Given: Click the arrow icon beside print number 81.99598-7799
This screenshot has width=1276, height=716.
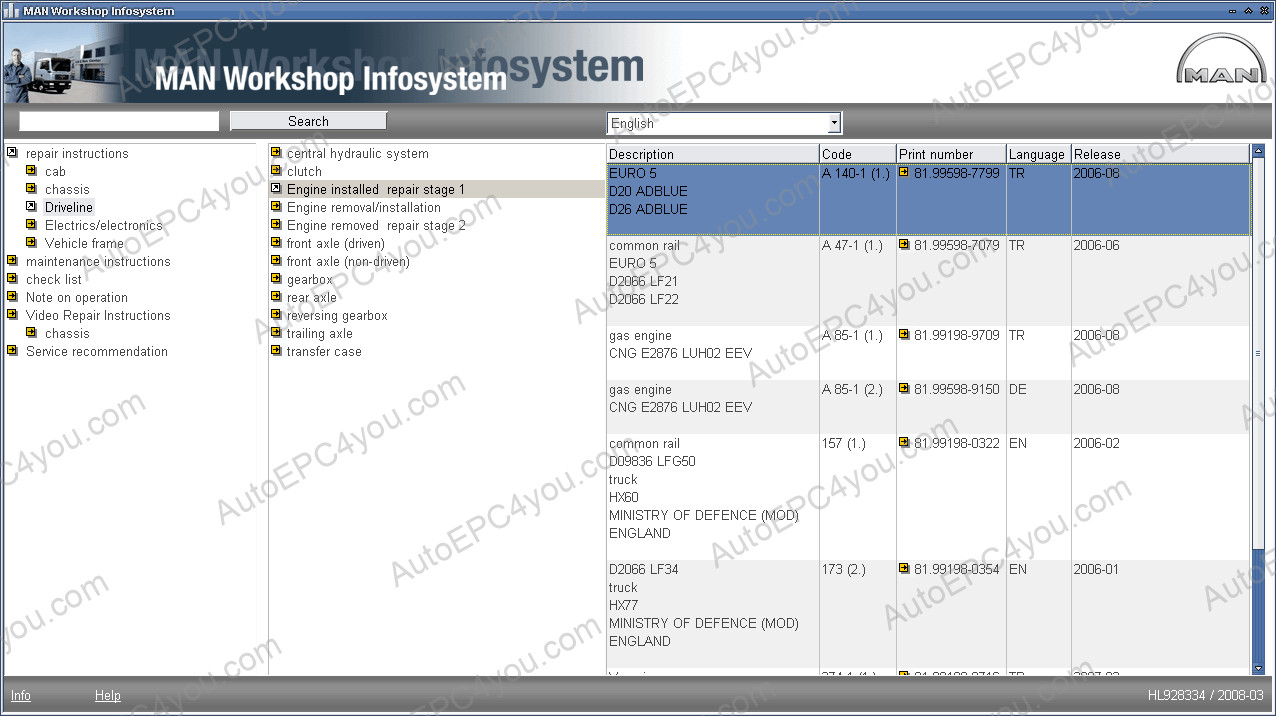Looking at the screenshot, I should click(904, 173).
